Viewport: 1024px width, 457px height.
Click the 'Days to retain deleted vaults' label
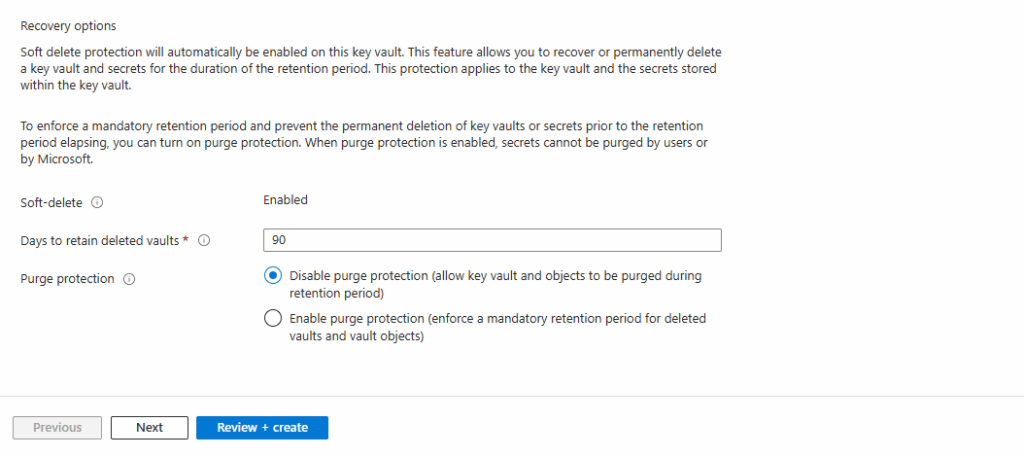tap(99, 240)
